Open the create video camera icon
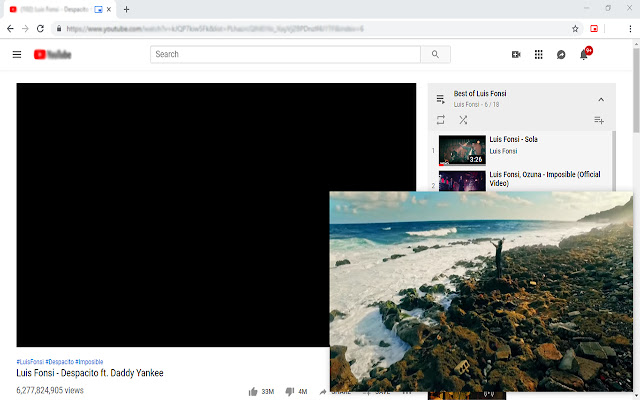The height and width of the screenshot is (400, 640). click(516, 54)
